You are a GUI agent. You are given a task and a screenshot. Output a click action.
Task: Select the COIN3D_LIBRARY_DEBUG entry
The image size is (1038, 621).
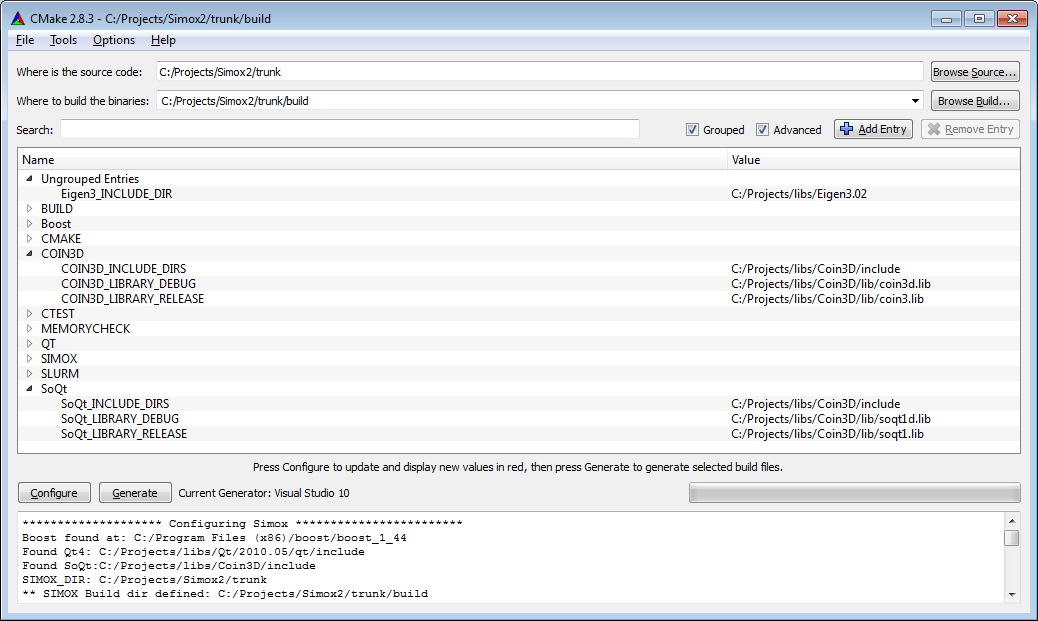(x=128, y=284)
